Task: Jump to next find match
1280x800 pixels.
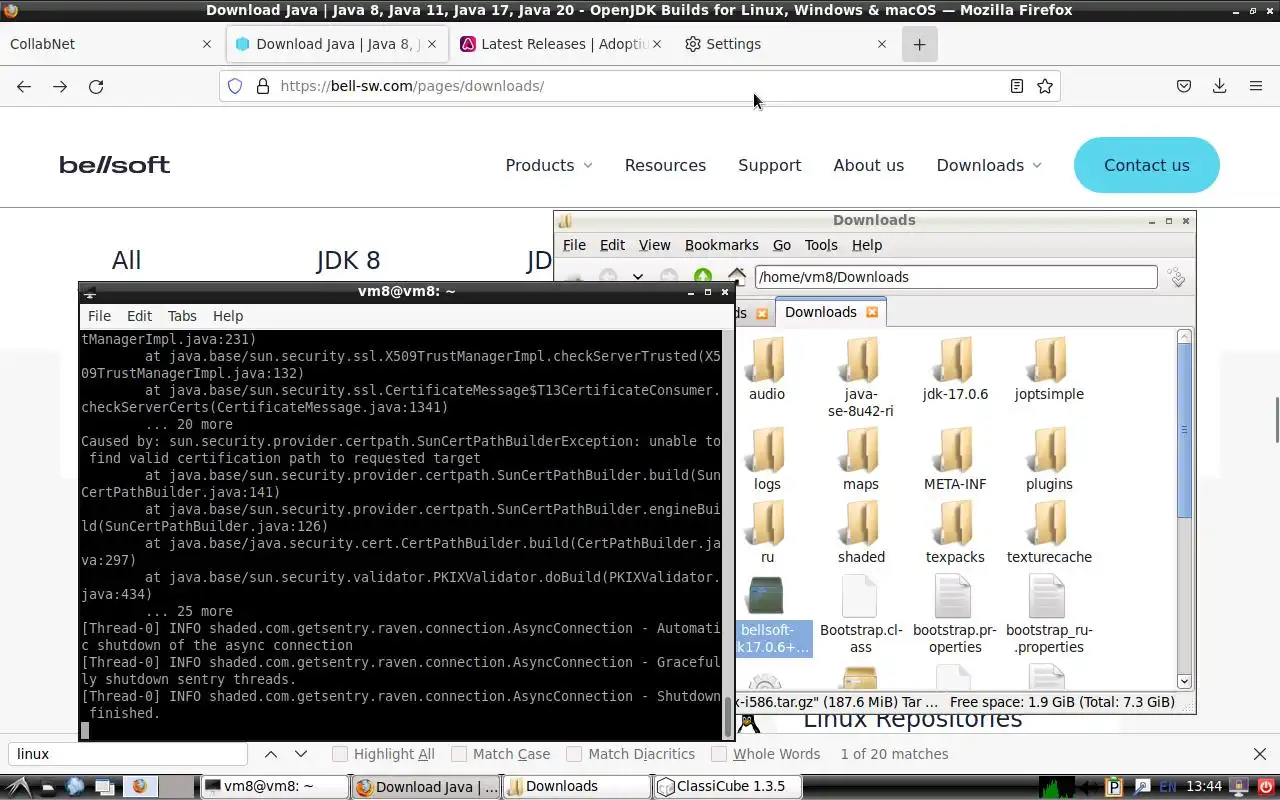Action: point(301,754)
